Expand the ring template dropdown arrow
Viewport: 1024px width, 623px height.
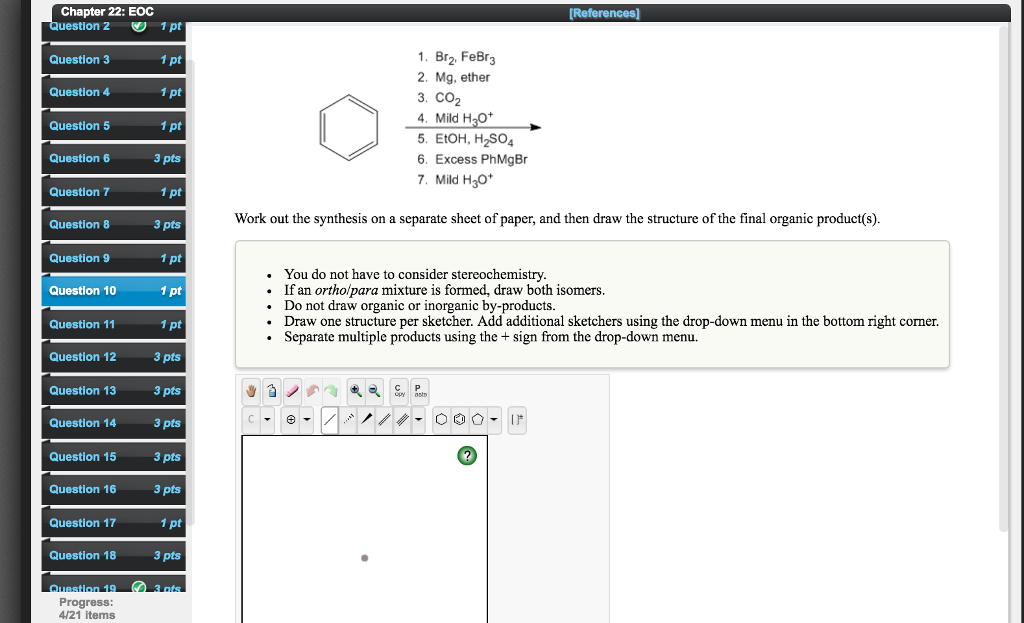(493, 420)
